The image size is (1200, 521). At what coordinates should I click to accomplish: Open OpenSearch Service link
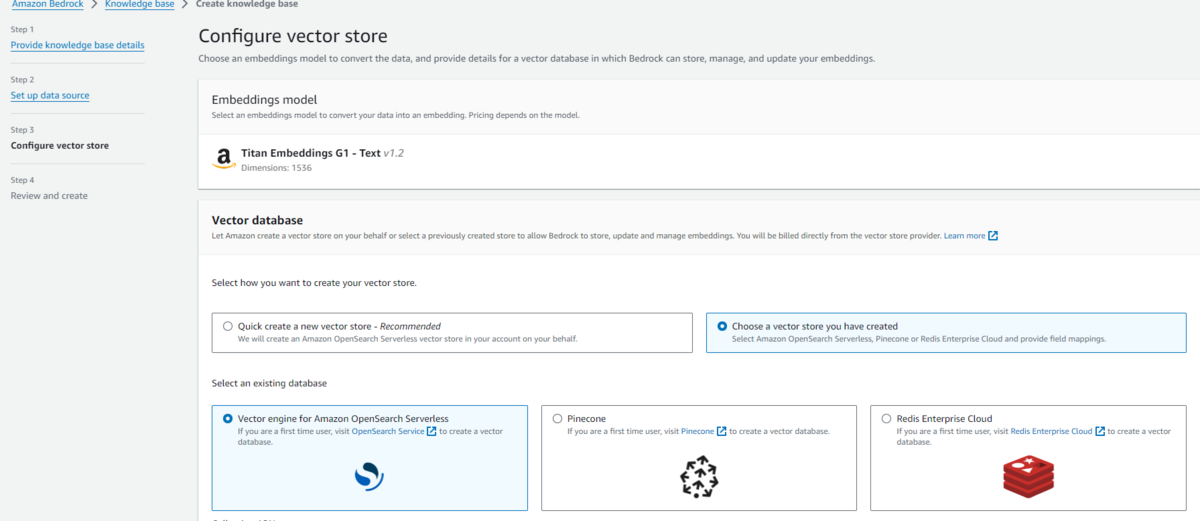coord(387,431)
